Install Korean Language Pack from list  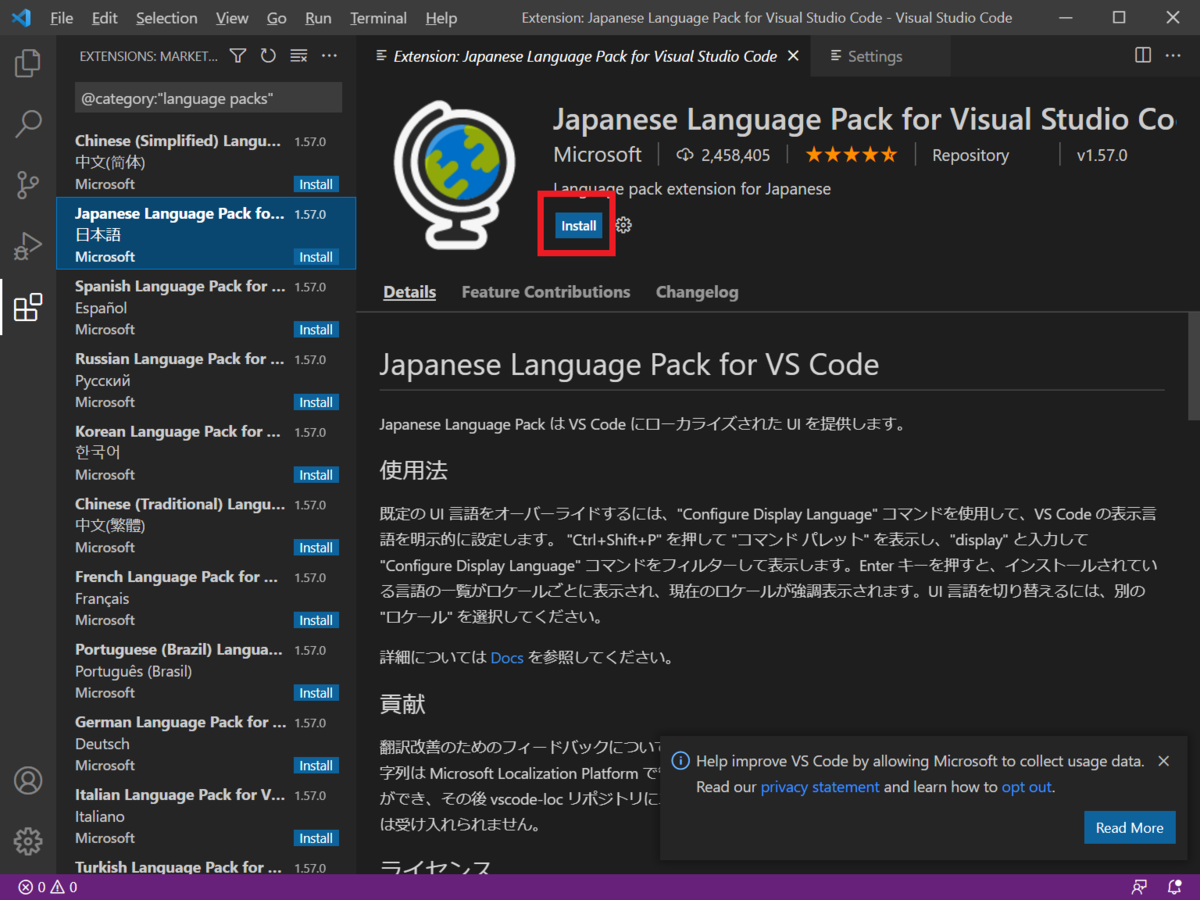pos(316,475)
